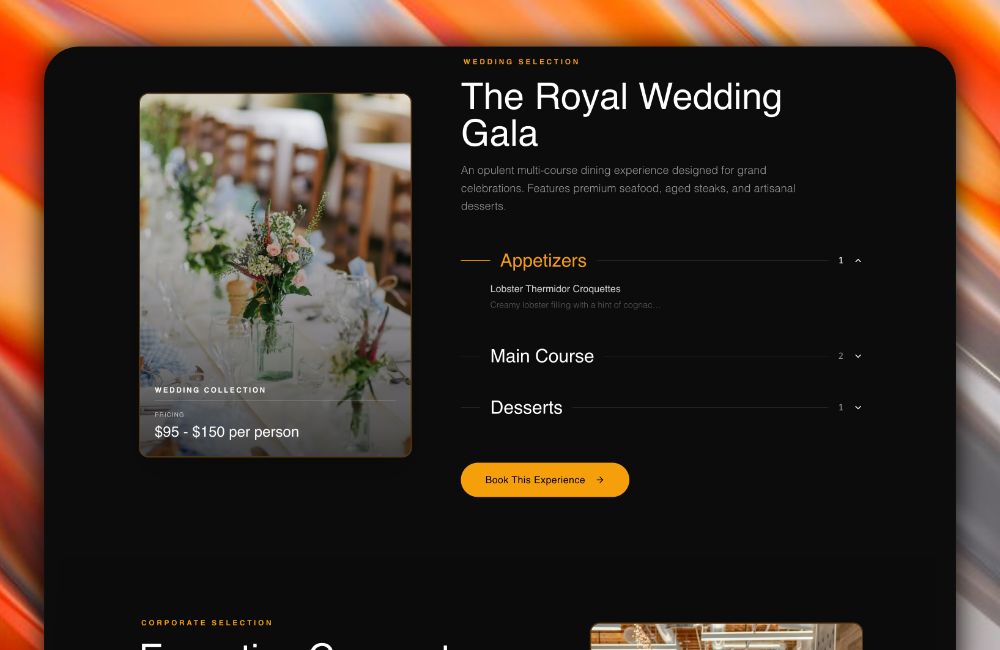Expand the Desserts chevron
Viewport: 1000px width, 650px height.
[858, 408]
